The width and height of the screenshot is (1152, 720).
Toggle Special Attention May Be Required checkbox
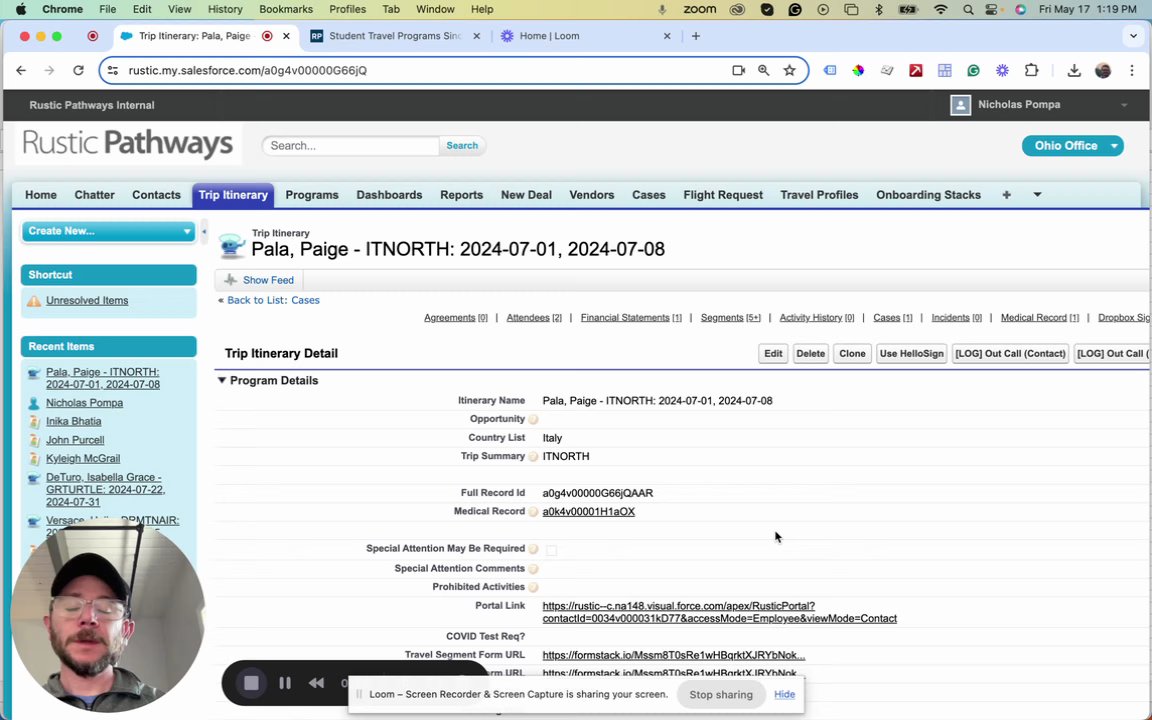click(x=551, y=550)
